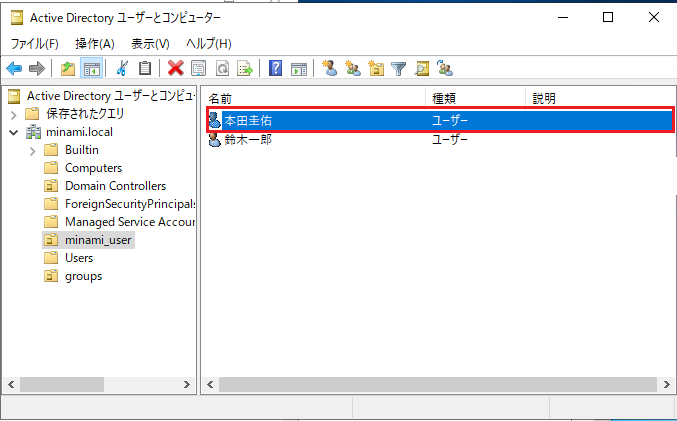This screenshot has width=677, height=421.
Task: Click list pane horizontal scrollbar thumb
Action: click(x=438, y=384)
